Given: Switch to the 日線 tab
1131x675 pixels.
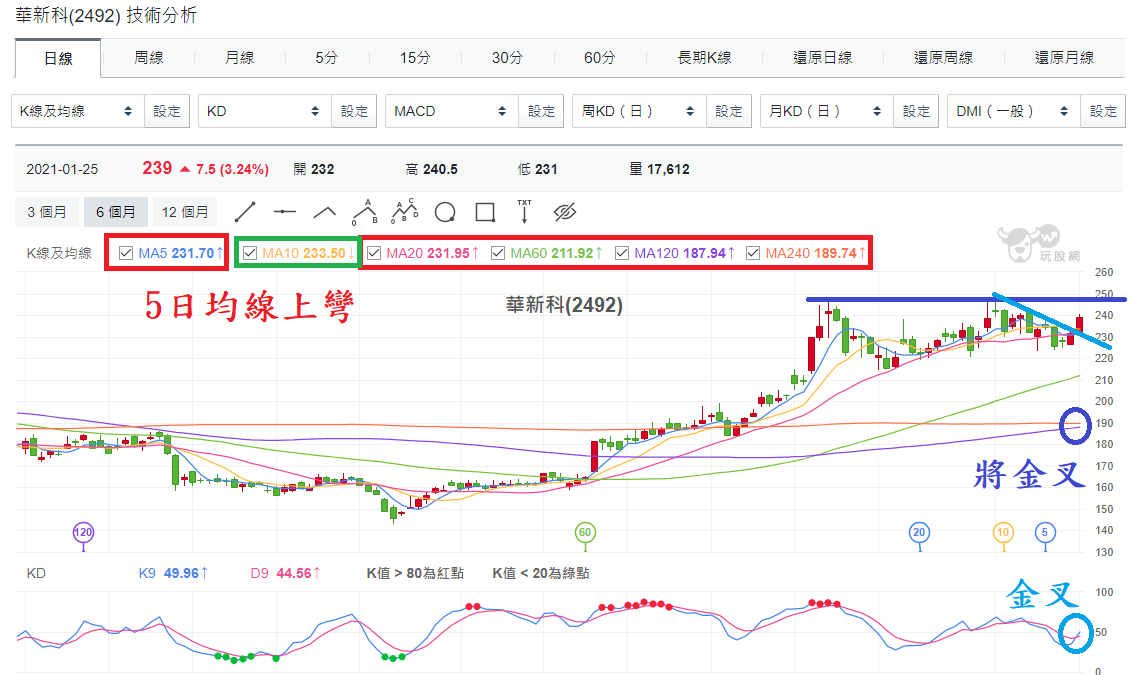Looking at the screenshot, I should click(x=58, y=58).
